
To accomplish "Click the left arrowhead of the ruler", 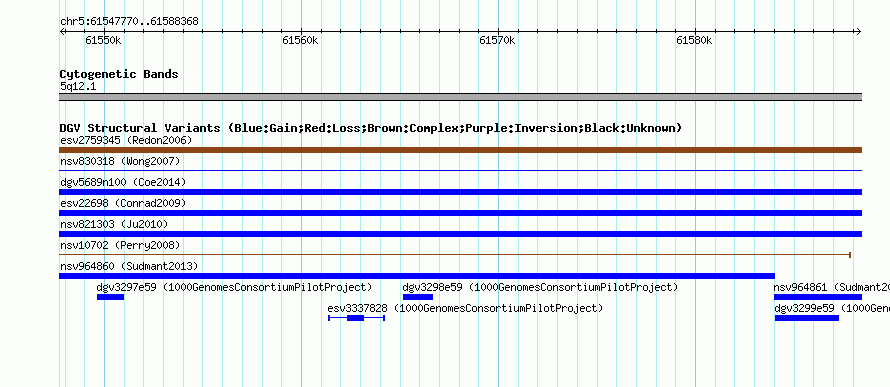I will click(62, 32).
